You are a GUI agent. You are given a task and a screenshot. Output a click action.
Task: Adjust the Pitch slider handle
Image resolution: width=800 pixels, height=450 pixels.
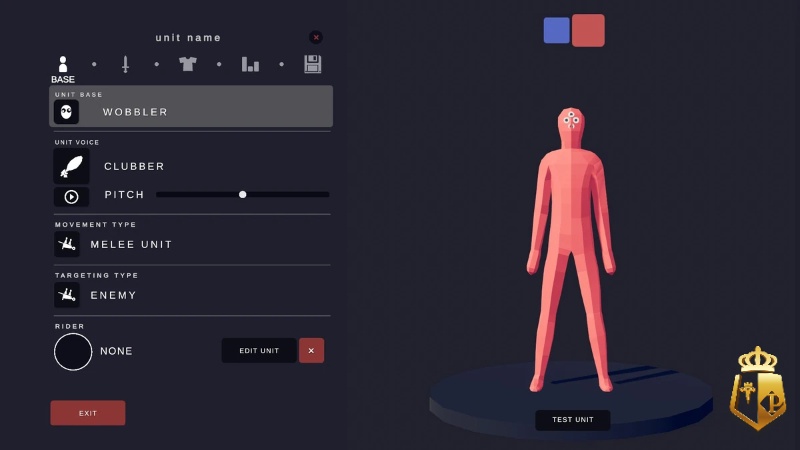point(243,194)
